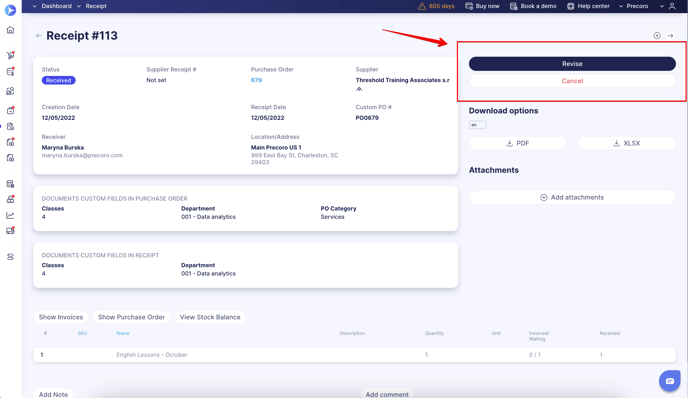Open the delivery truck sidebar icon
Viewport: 688px width, 398px height.
(11, 230)
